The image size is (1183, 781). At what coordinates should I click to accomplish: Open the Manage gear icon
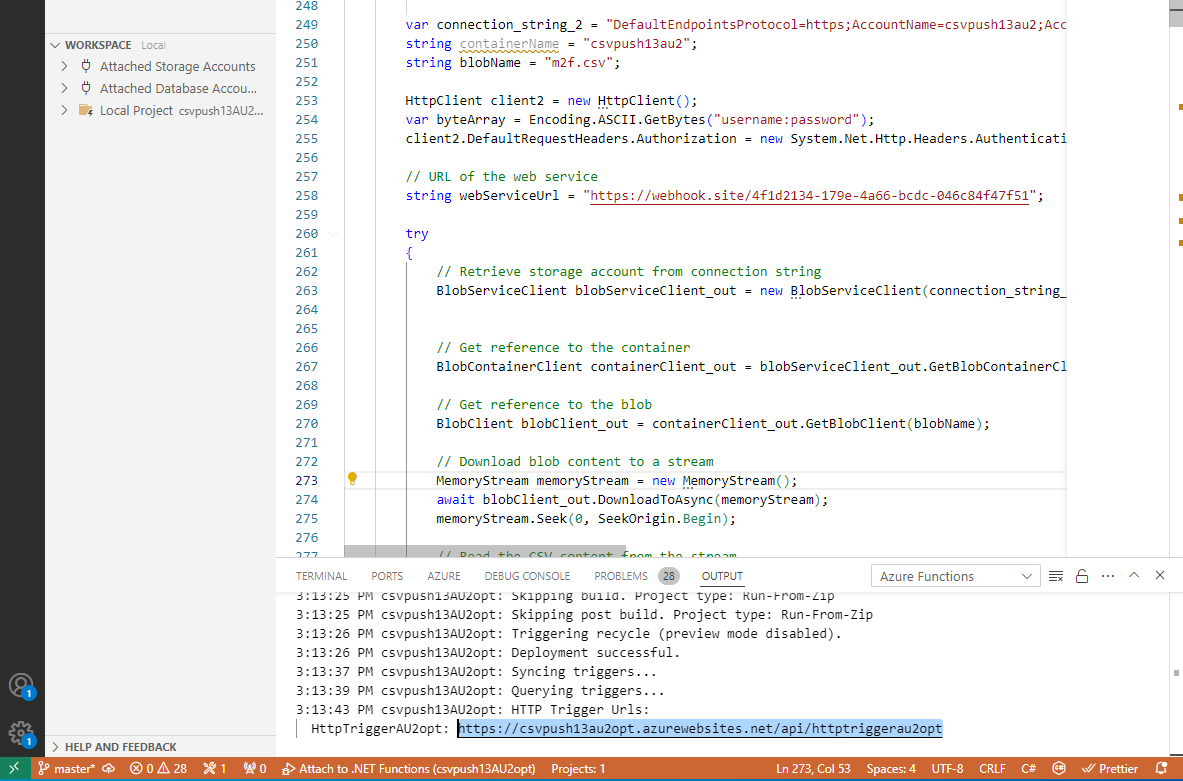(21, 733)
